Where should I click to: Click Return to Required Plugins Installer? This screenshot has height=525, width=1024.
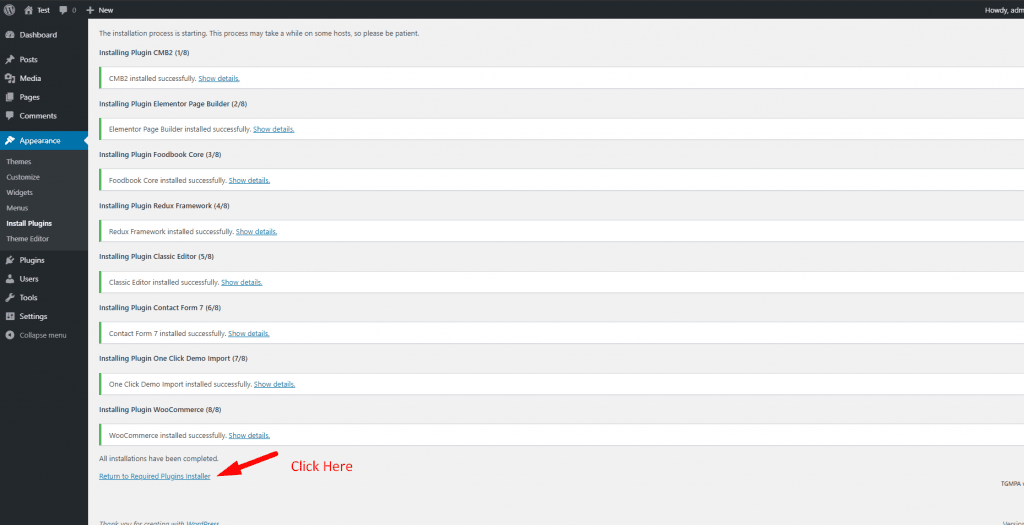click(x=154, y=476)
